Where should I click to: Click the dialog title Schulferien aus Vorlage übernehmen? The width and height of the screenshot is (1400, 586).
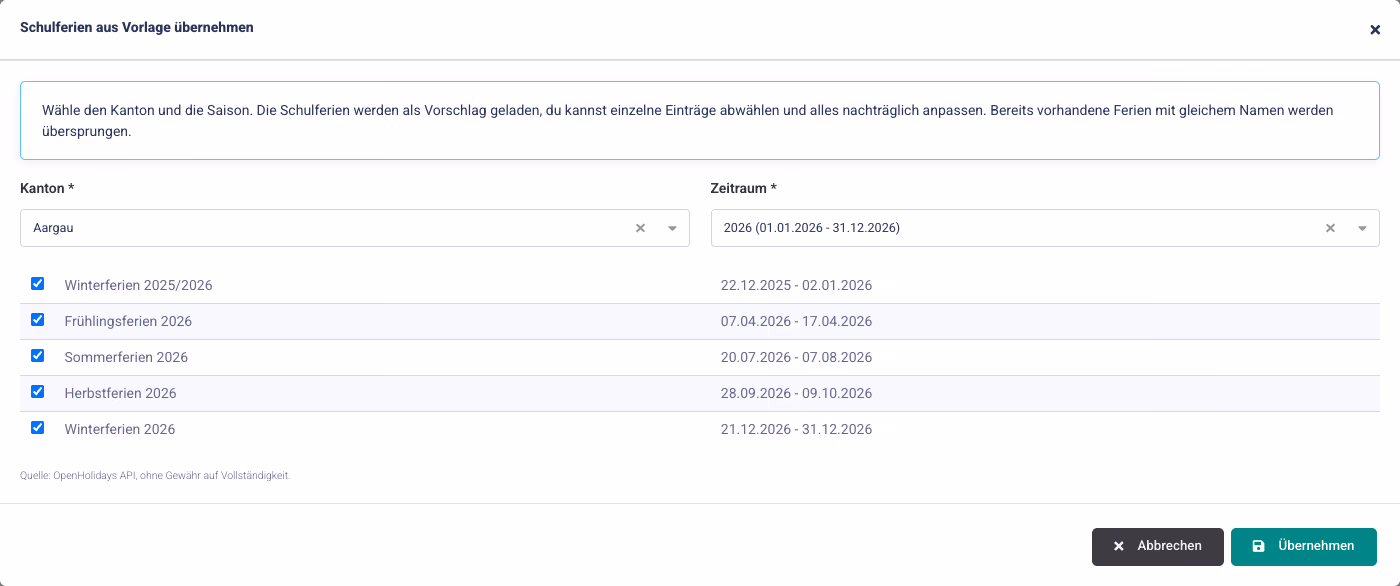(137, 28)
